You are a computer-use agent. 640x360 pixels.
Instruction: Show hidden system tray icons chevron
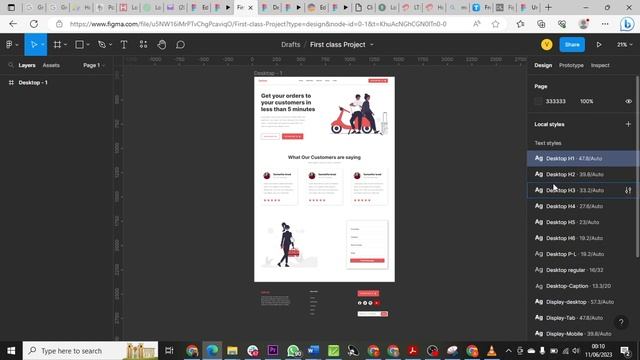click(x=508, y=351)
